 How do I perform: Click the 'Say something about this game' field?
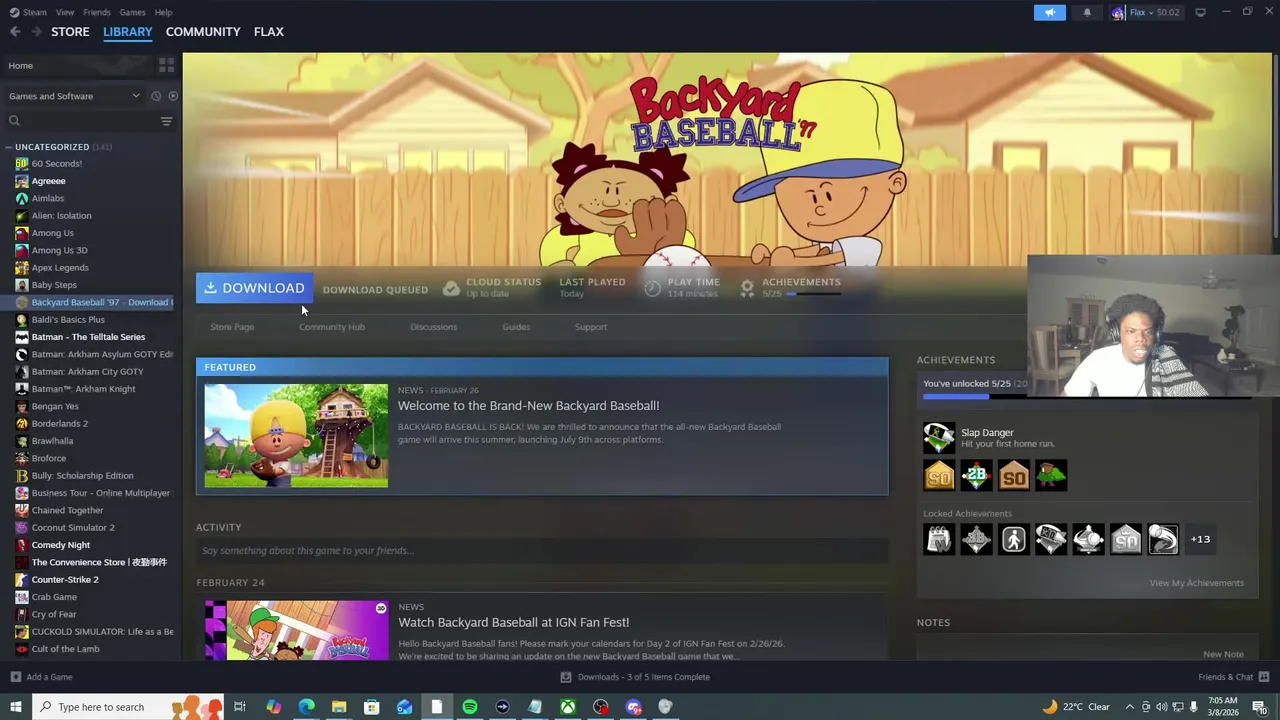[x=542, y=550]
